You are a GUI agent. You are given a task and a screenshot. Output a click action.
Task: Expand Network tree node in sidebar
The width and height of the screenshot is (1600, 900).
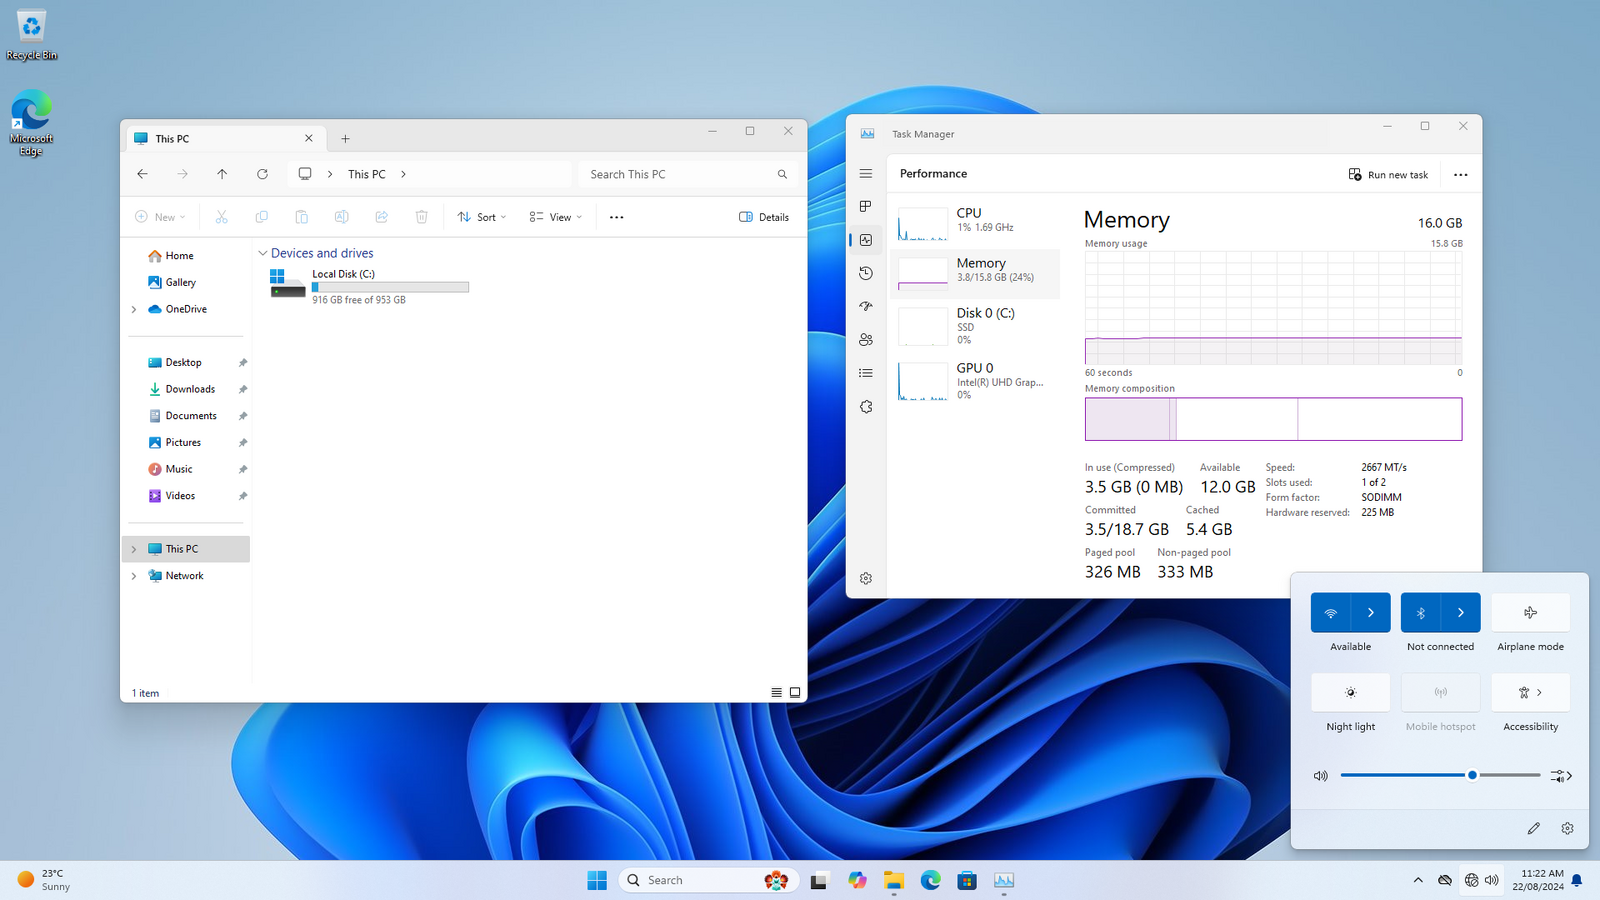(x=134, y=576)
